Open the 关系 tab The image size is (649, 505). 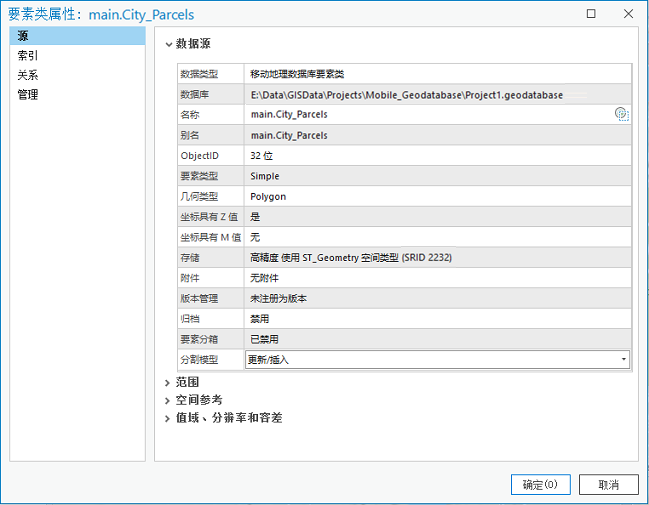28,75
